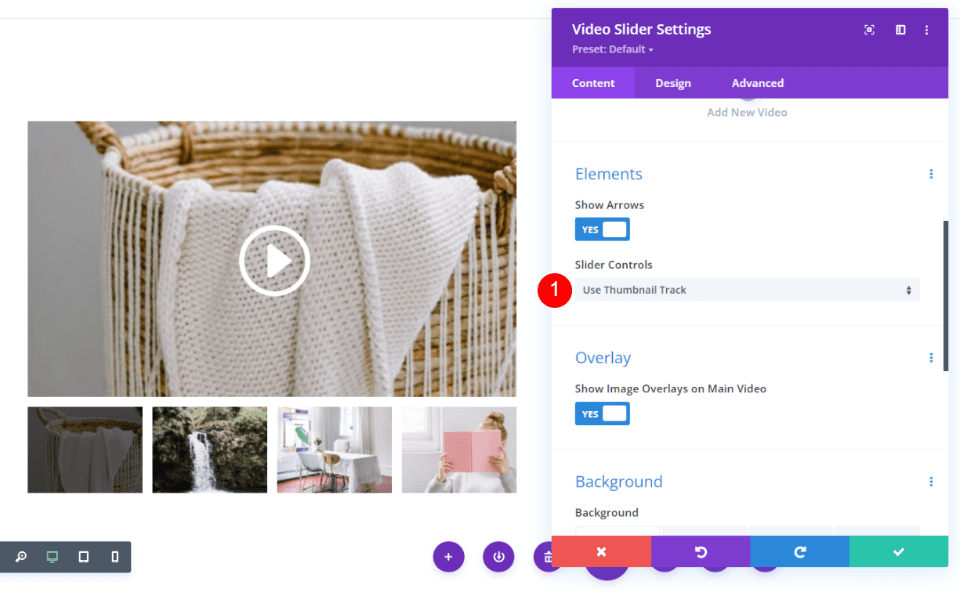960x592 pixels.
Task: Turn off Show Image Overlays on Main Video
Action: (602, 413)
